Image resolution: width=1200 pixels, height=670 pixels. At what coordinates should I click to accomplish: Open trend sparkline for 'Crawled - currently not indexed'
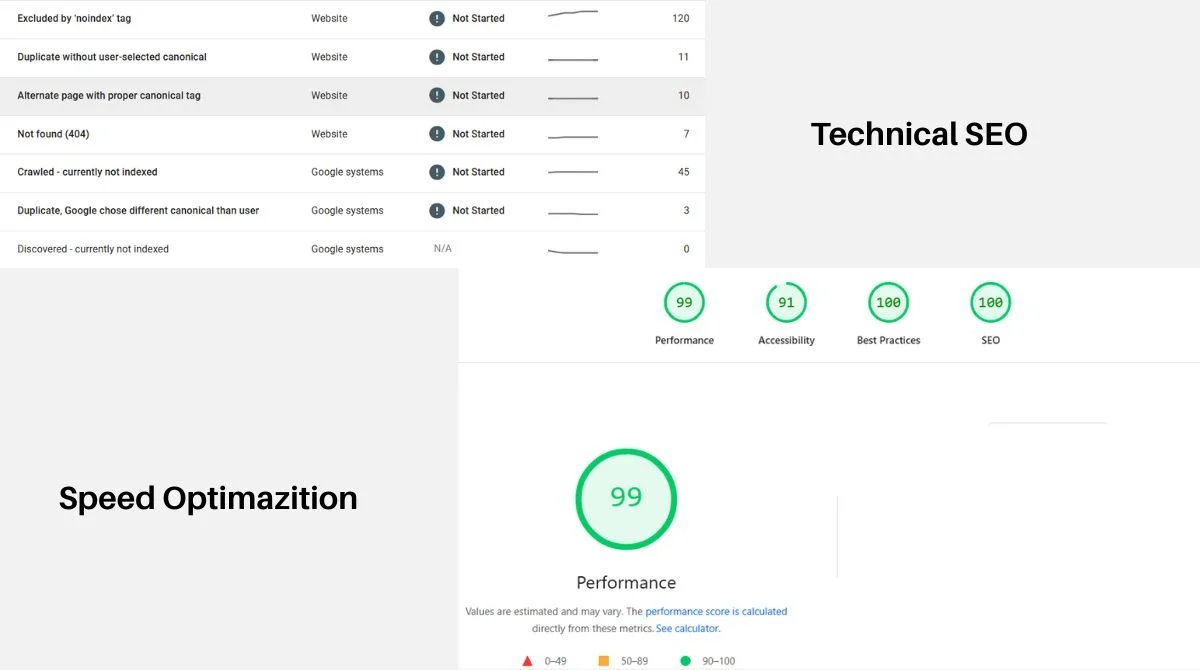[x=573, y=173]
